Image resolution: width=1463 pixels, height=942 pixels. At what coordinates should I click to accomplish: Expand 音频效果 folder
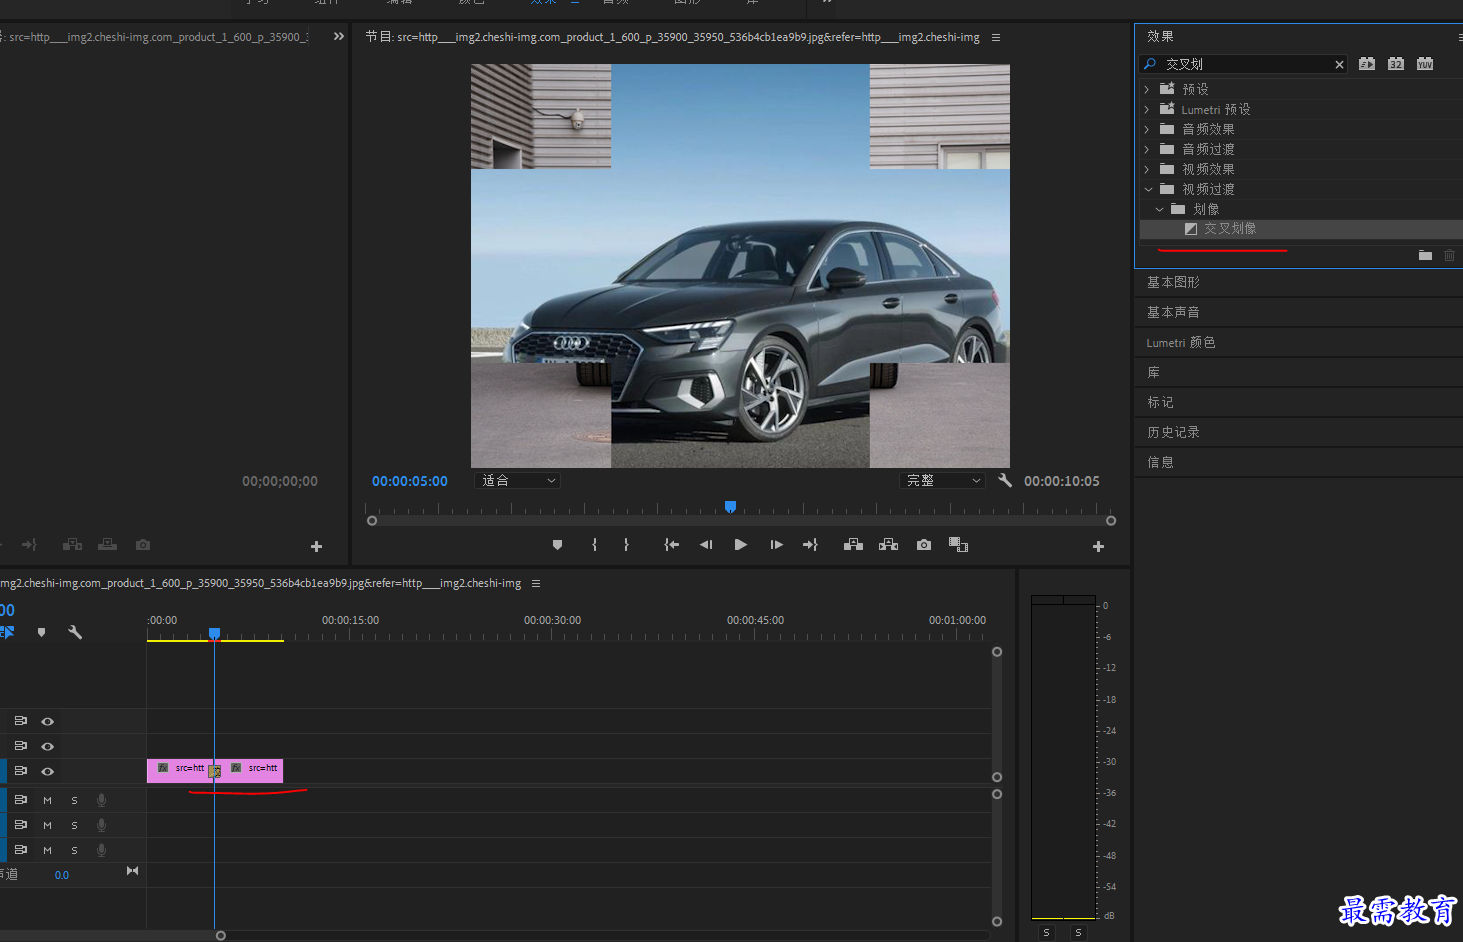[x=1147, y=129]
